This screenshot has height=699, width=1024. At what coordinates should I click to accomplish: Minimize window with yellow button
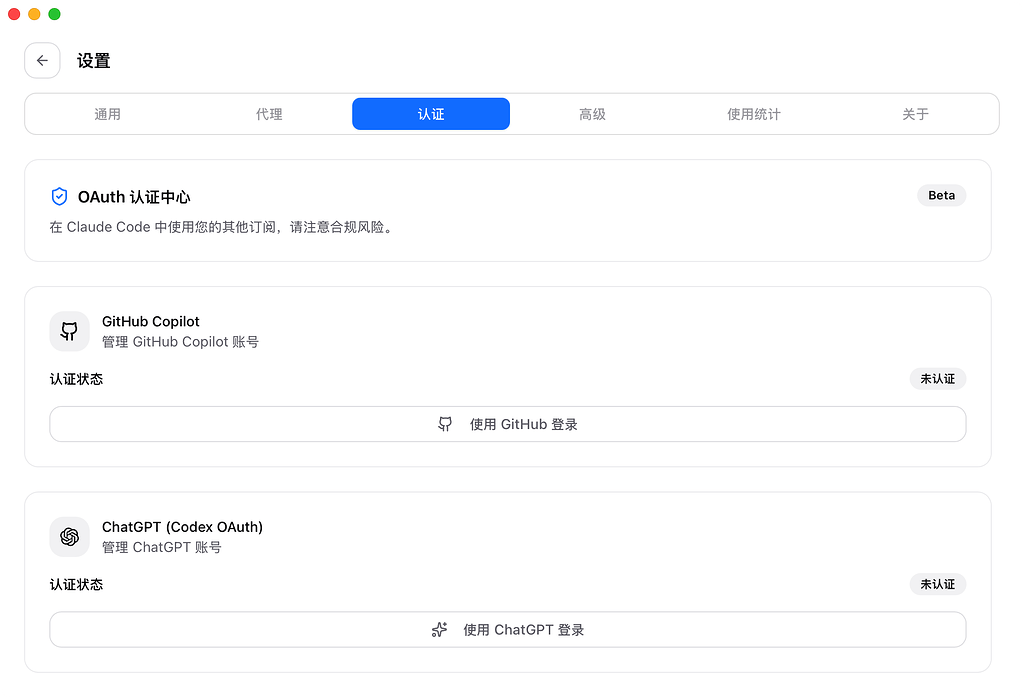click(x=35, y=14)
